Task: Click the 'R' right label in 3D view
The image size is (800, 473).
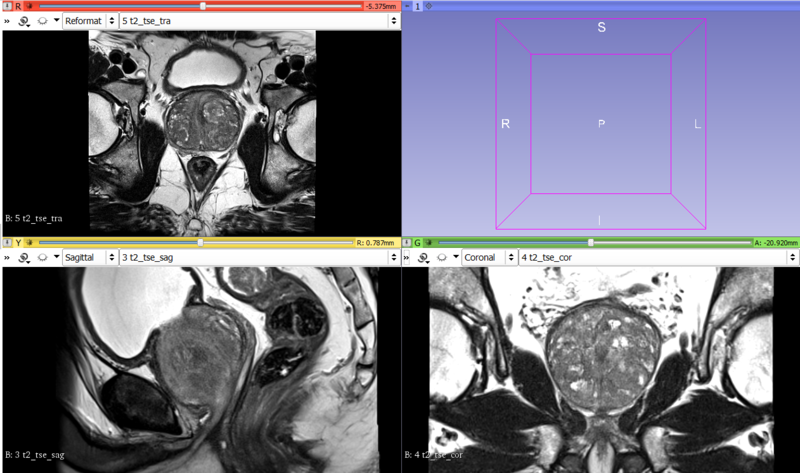Action: click(506, 123)
